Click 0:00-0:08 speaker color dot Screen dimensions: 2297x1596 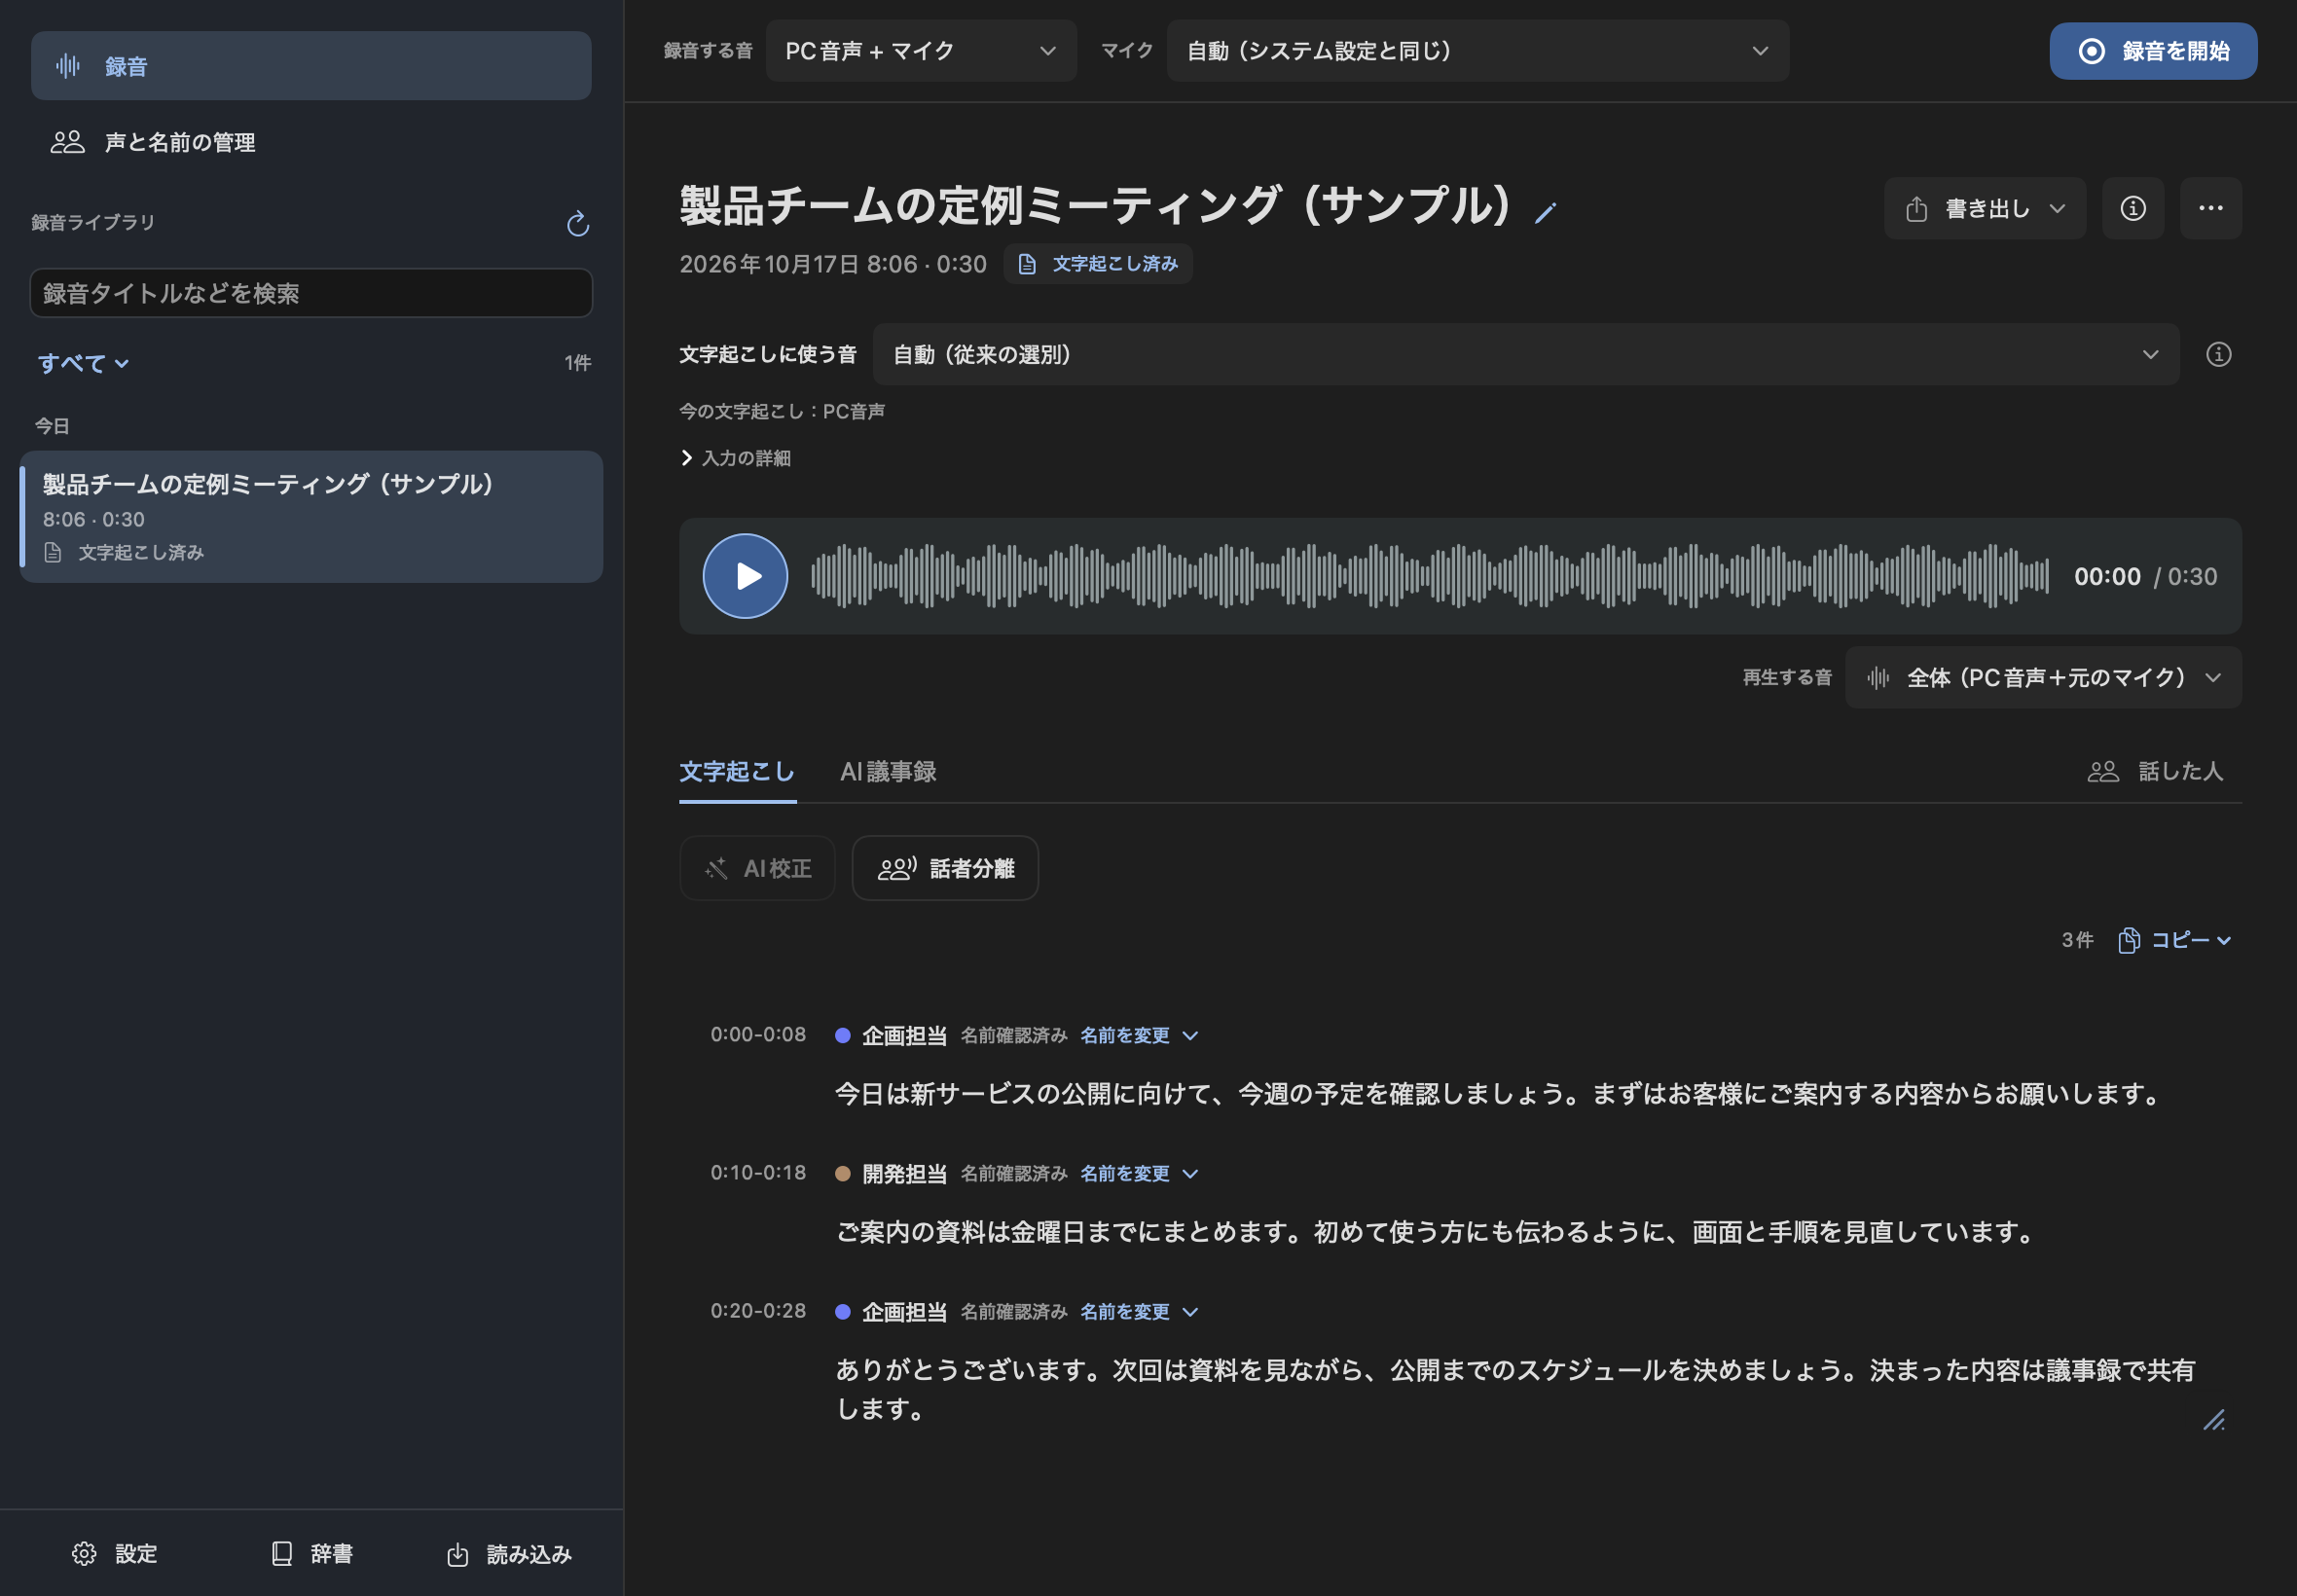pos(843,1035)
